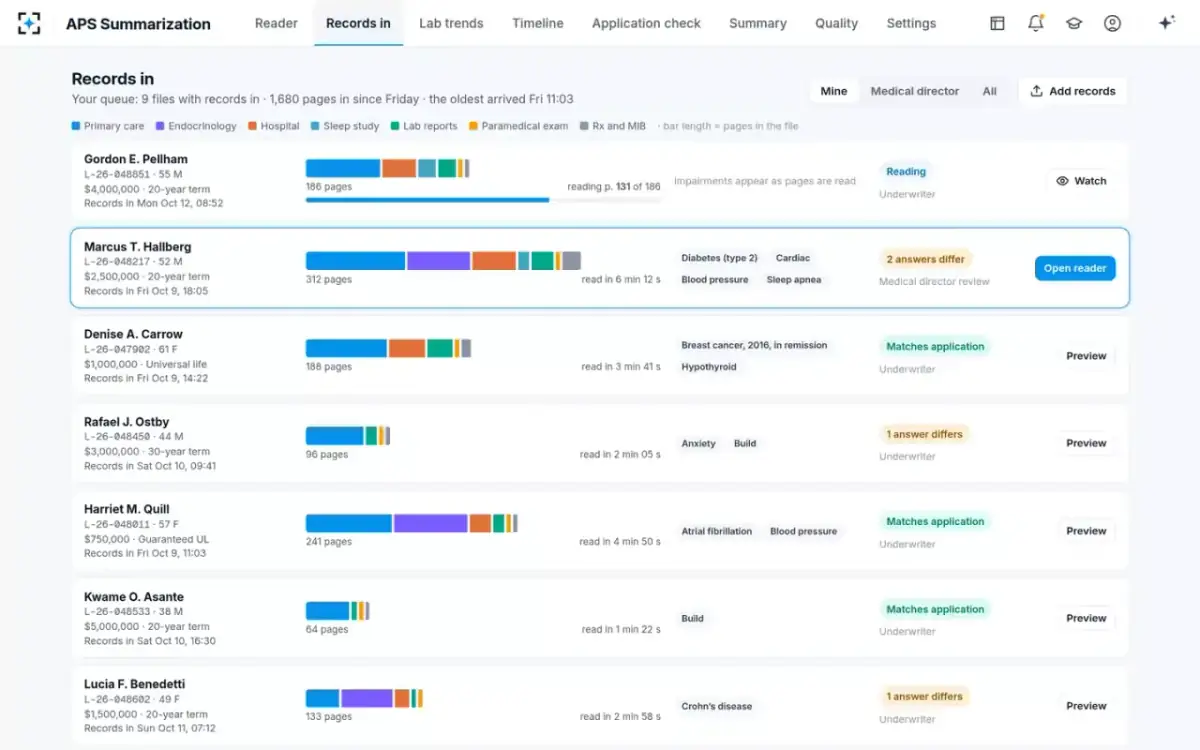Open the Settings tab
The height and width of the screenshot is (750, 1200).
pyautogui.click(x=911, y=23)
